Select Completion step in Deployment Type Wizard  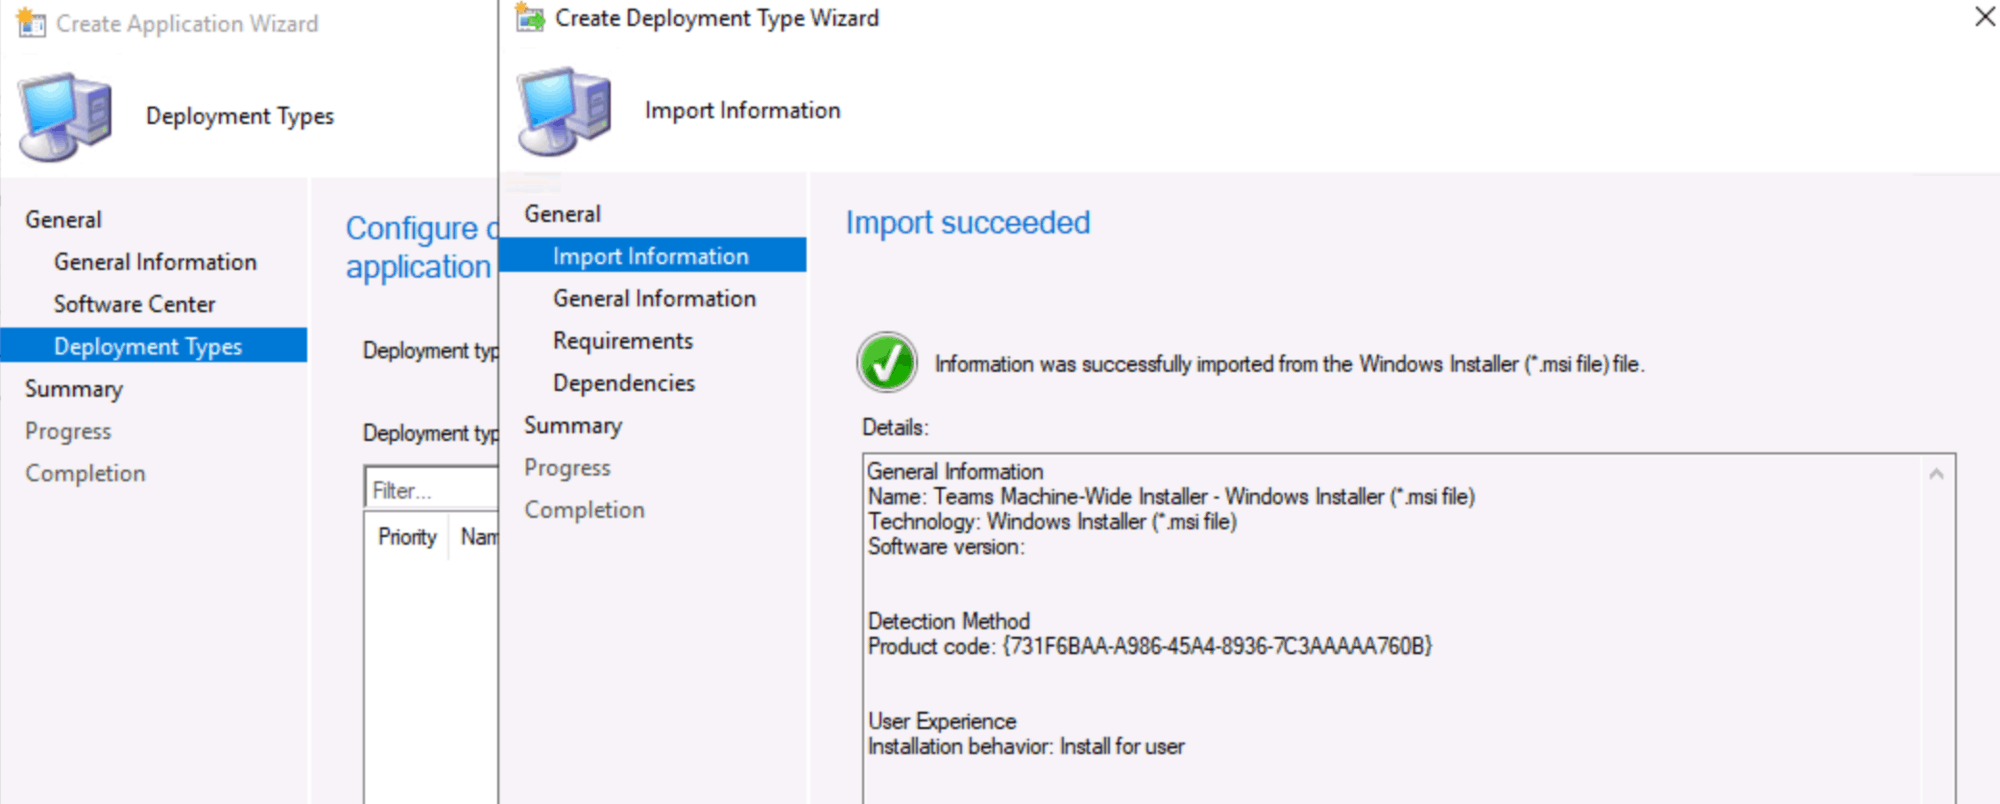585,510
